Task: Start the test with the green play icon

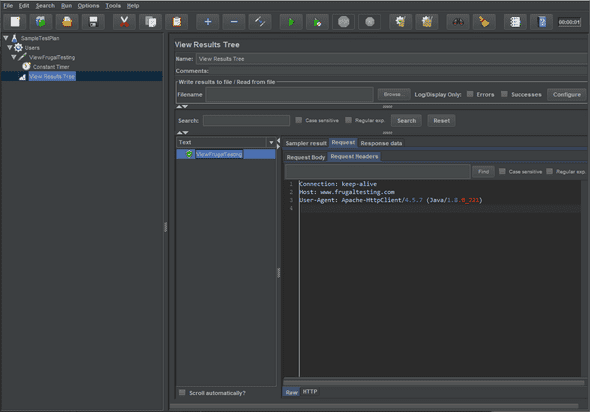Action: pyautogui.click(x=291, y=22)
